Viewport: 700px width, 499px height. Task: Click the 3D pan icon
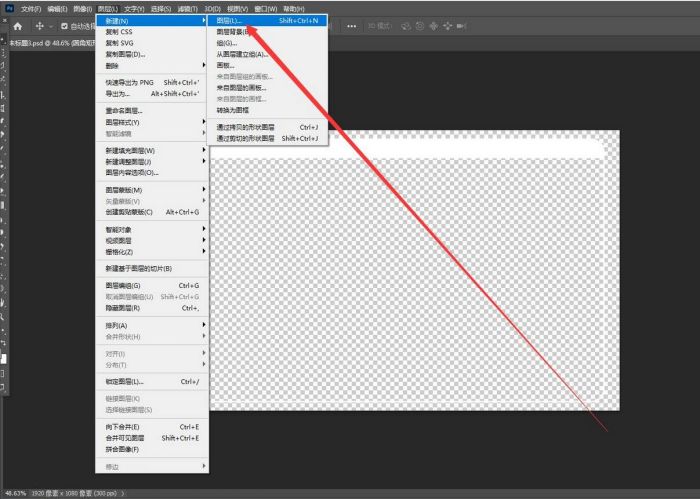pos(434,27)
